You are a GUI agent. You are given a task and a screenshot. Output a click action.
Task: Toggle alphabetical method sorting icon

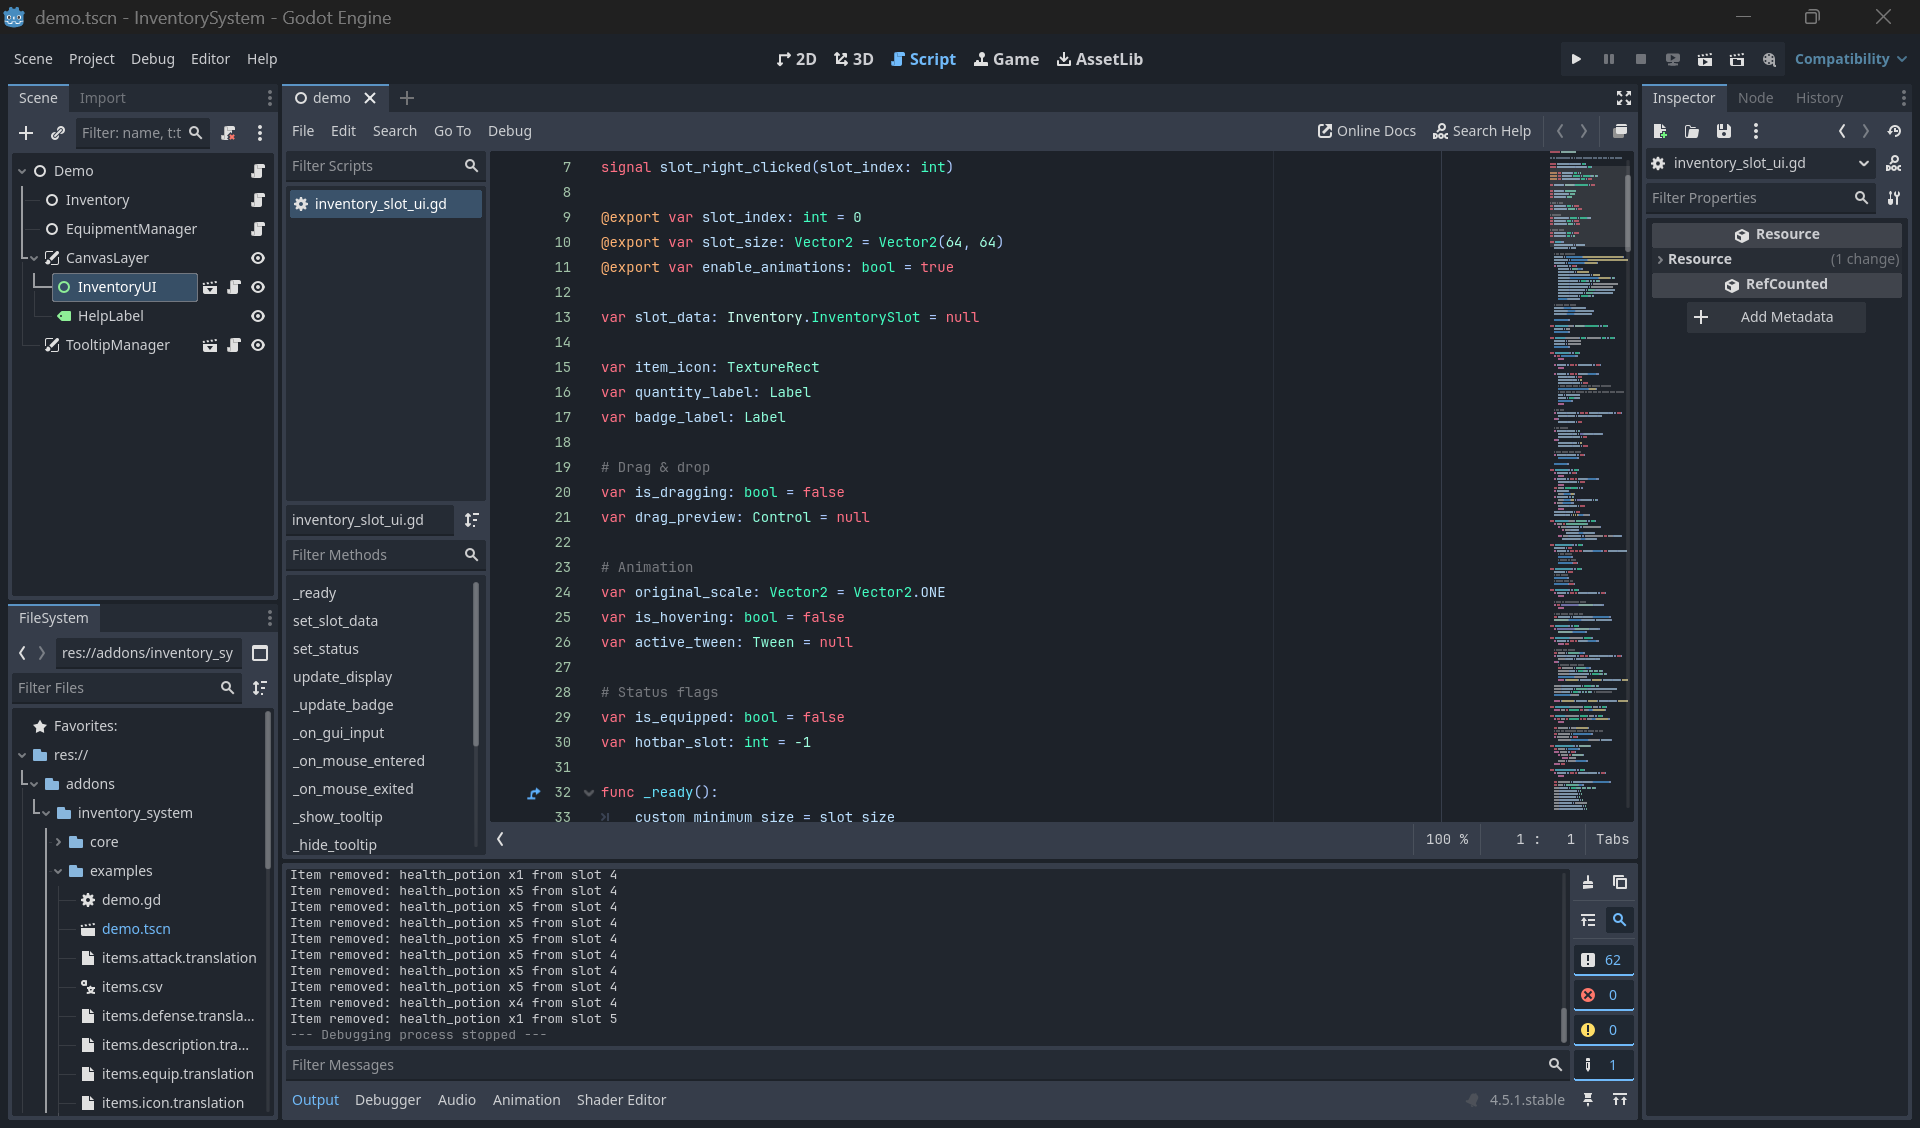point(471,520)
